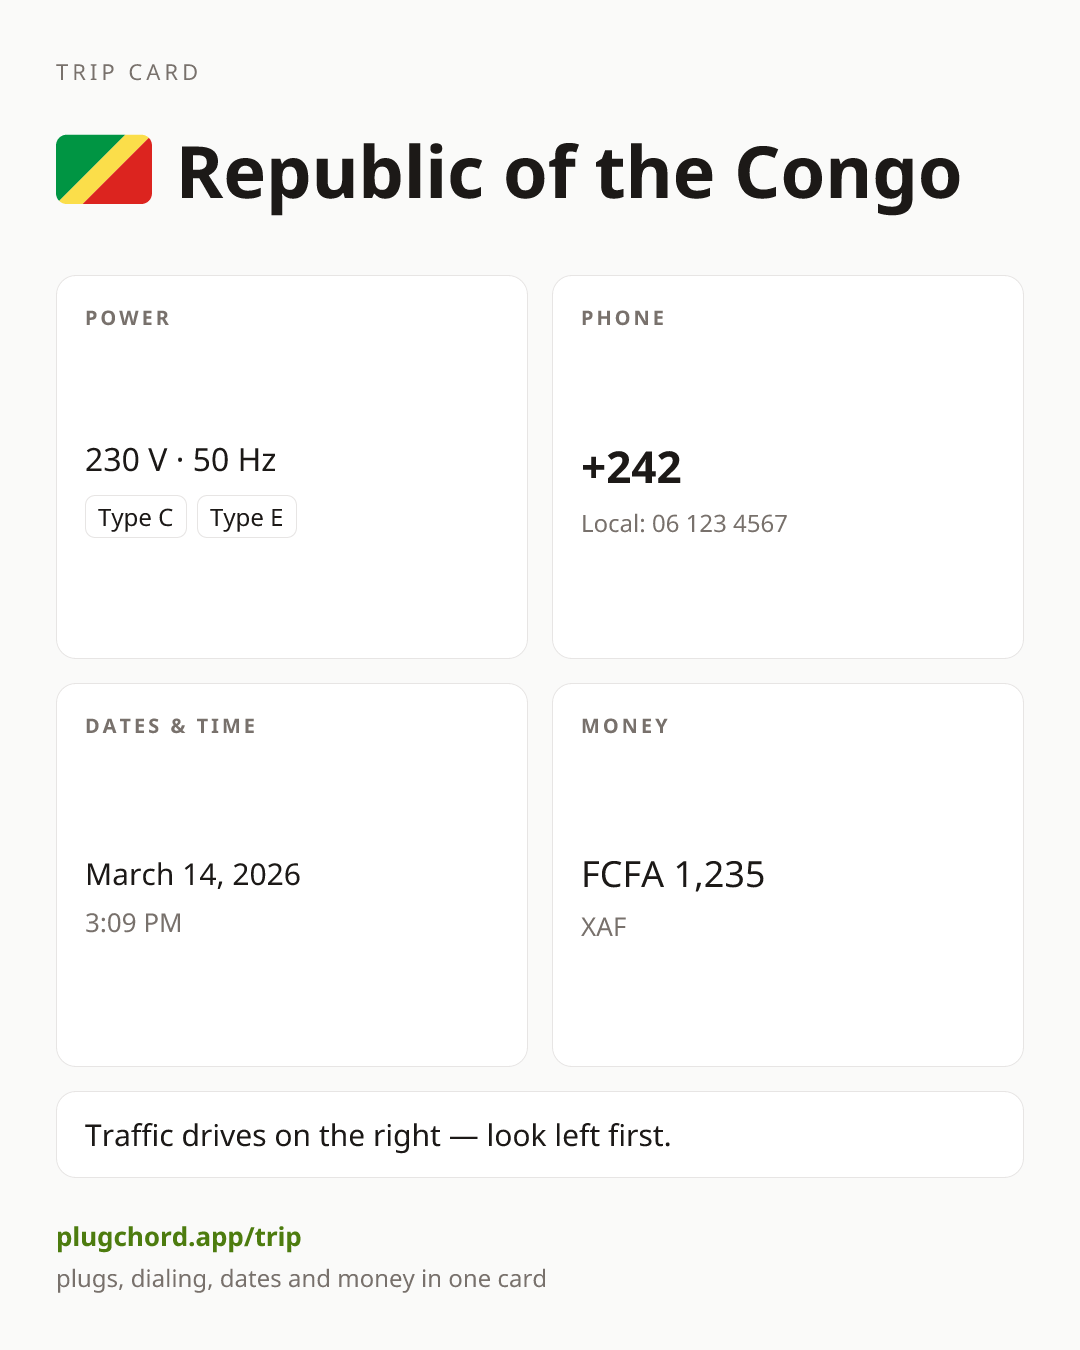
Task: Click the 3:09 PM time text
Action: point(133,923)
